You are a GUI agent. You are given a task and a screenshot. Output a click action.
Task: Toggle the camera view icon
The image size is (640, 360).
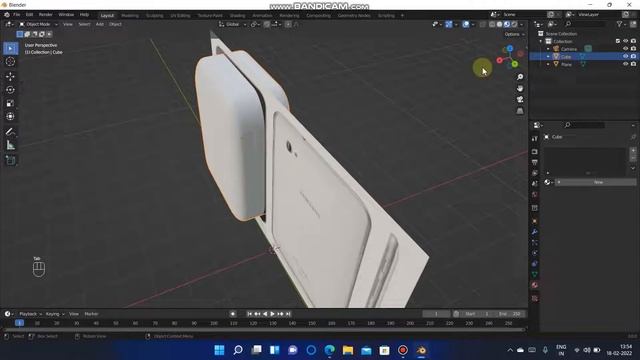coord(520,100)
